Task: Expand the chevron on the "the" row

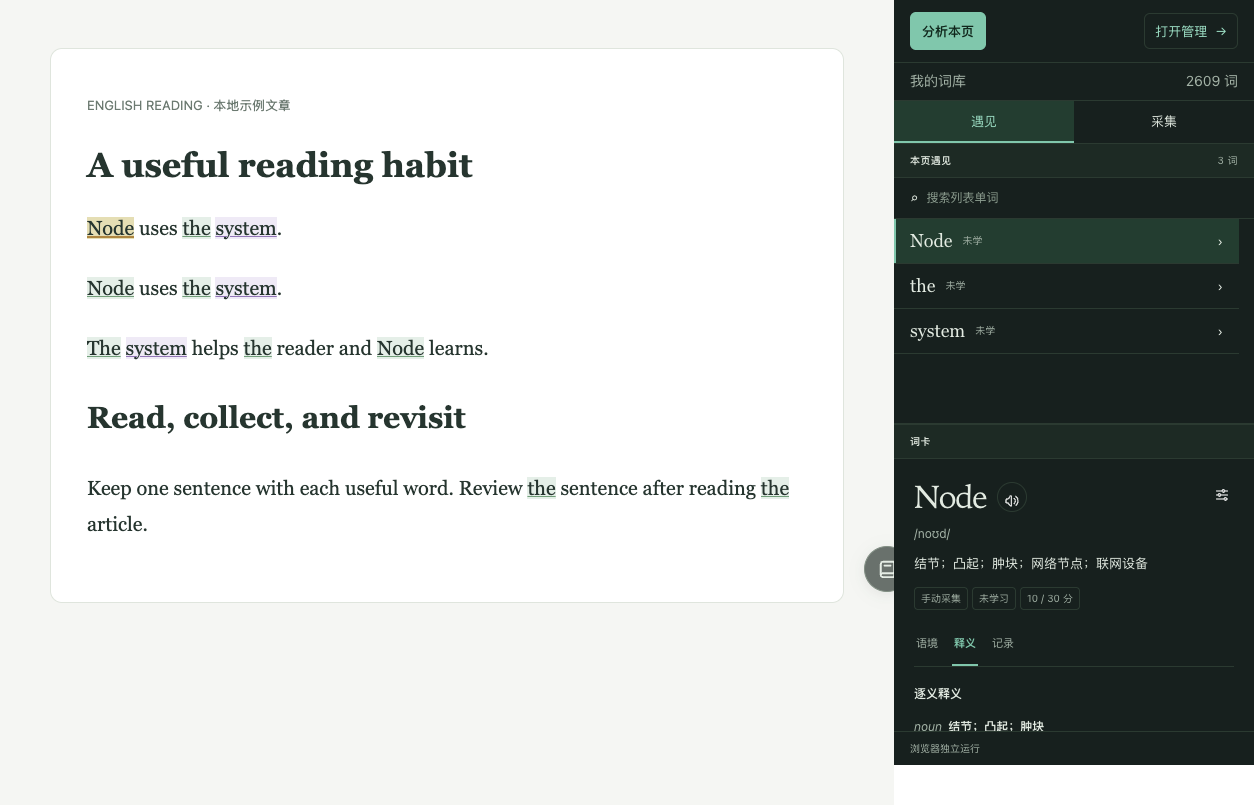Action: (1220, 287)
